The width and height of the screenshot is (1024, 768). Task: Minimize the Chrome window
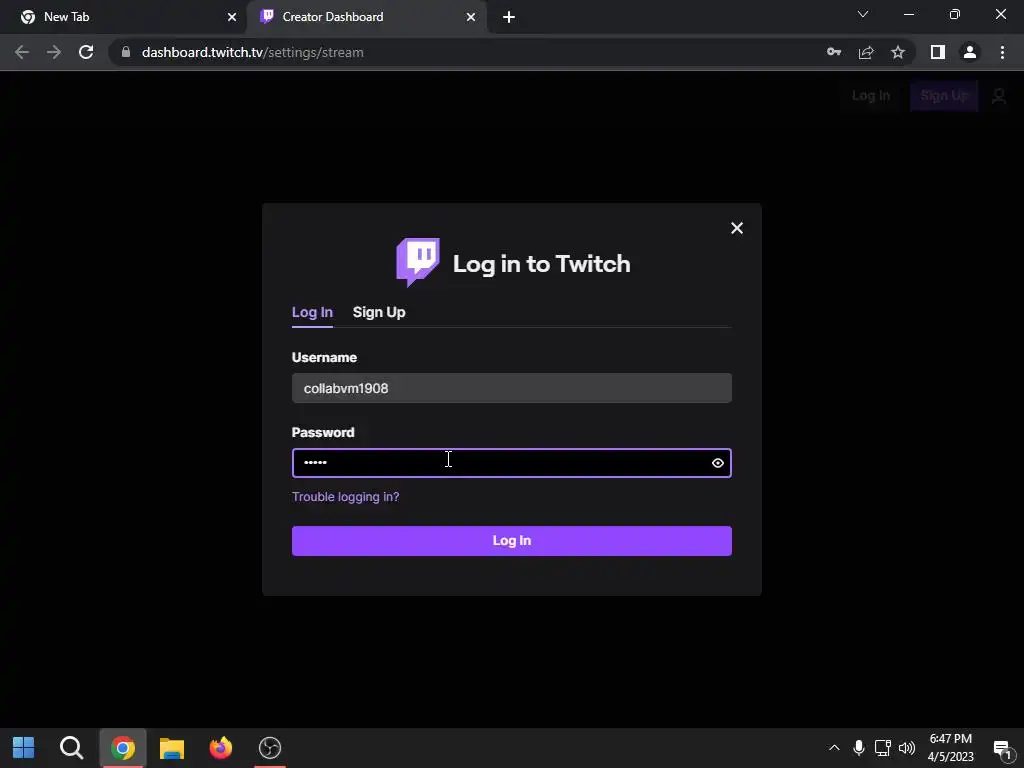click(x=909, y=14)
